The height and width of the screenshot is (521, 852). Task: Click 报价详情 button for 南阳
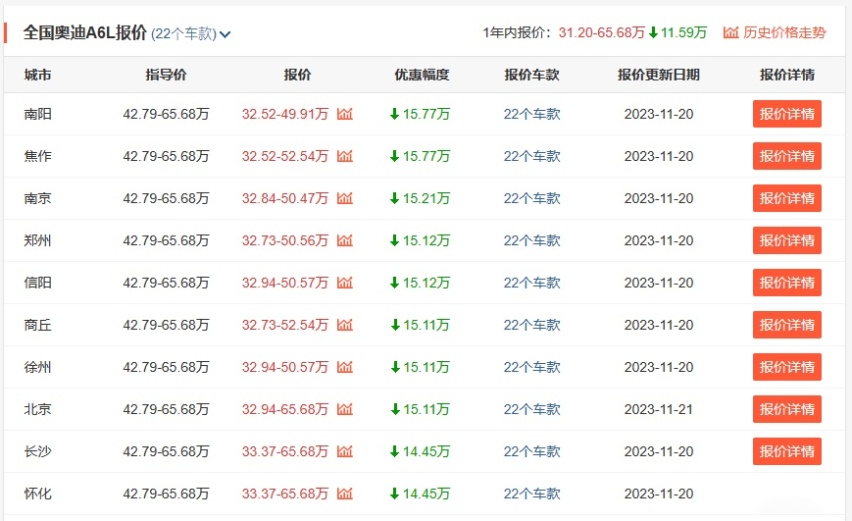click(787, 114)
